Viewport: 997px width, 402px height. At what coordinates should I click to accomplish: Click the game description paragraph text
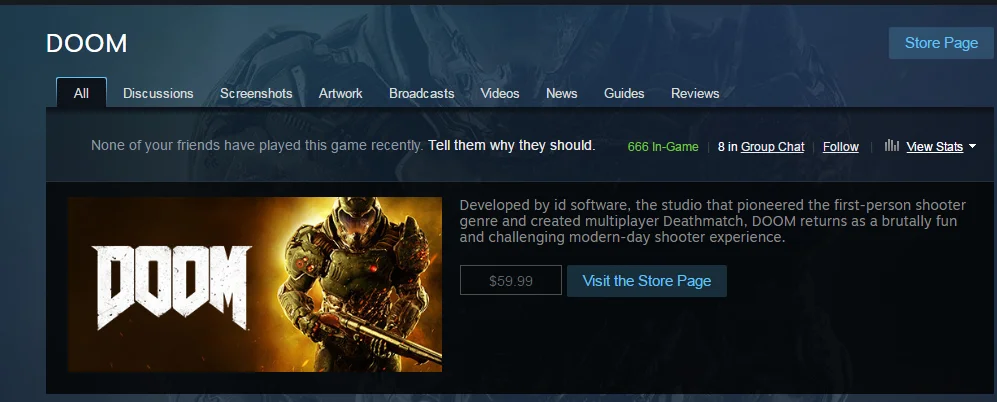pos(712,221)
